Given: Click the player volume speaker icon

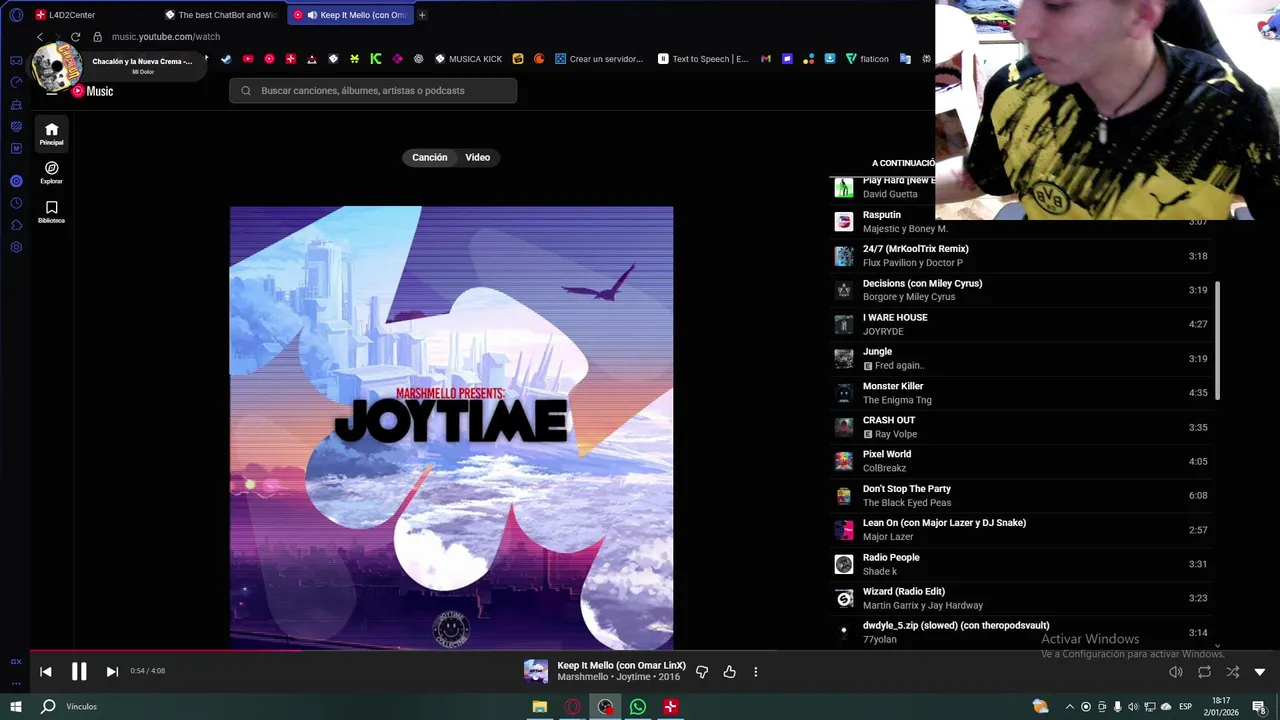Looking at the screenshot, I should pos(1176,672).
